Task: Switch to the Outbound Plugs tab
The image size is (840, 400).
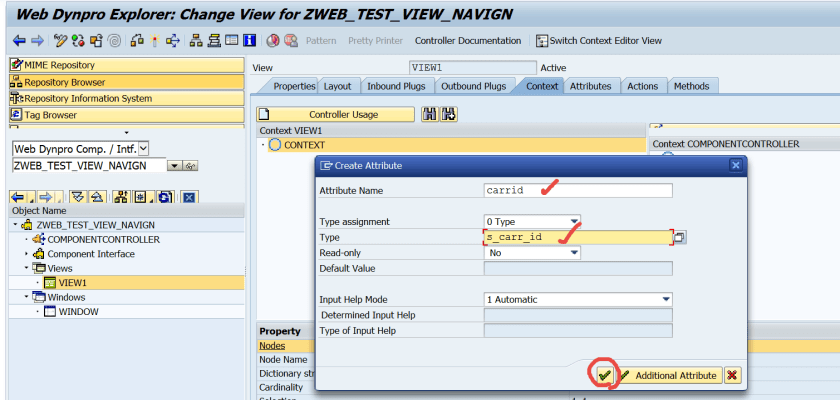Action: [474, 86]
